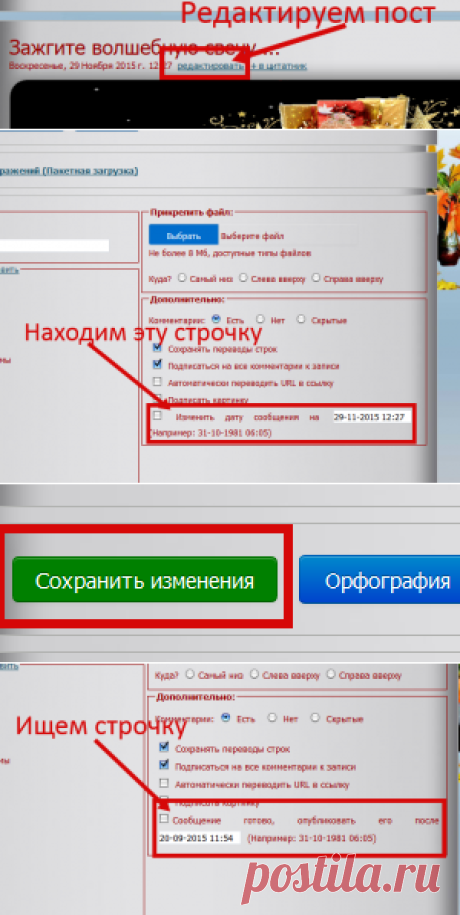The image size is (460, 915).
Task: Uncheck 'Сохранять переводы строк' in 'Находим эту строчку' screenshot
Action: pyautogui.click(x=157, y=348)
